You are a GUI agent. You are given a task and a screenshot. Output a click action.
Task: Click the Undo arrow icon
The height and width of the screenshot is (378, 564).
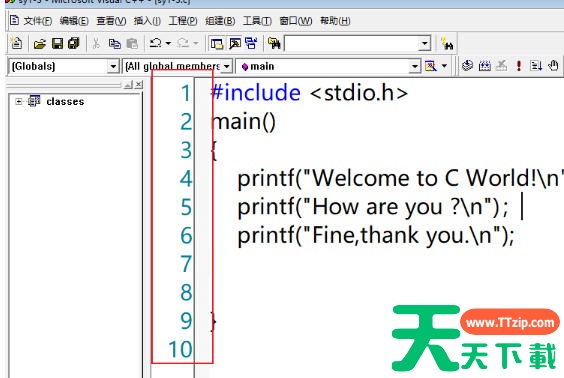[155, 43]
